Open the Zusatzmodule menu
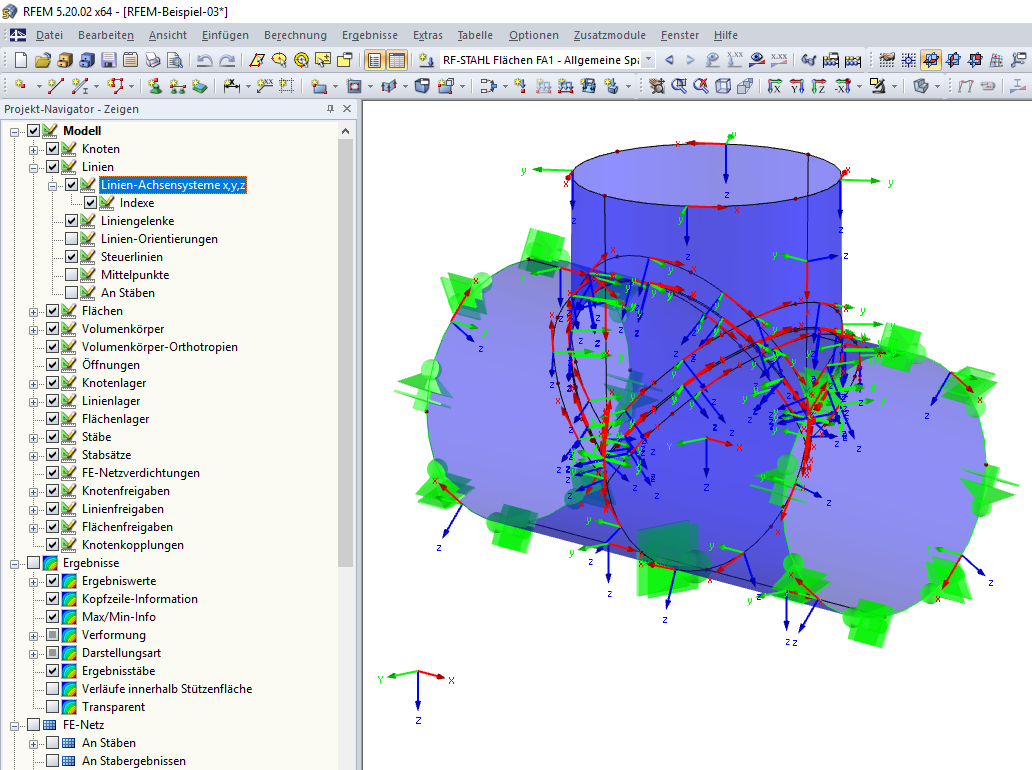Image resolution: width=1032 pixels, height=770 pixels. (x=609, y=35)
